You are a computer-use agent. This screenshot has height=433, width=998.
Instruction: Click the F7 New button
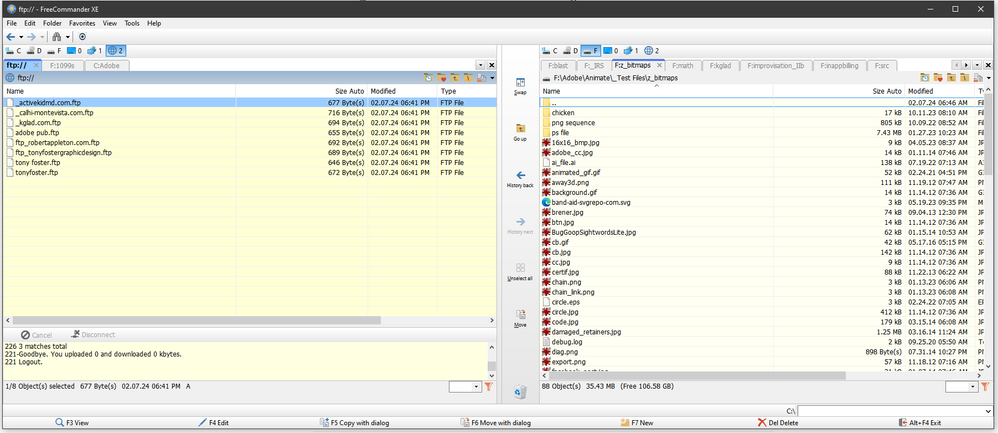pos(638,422)
